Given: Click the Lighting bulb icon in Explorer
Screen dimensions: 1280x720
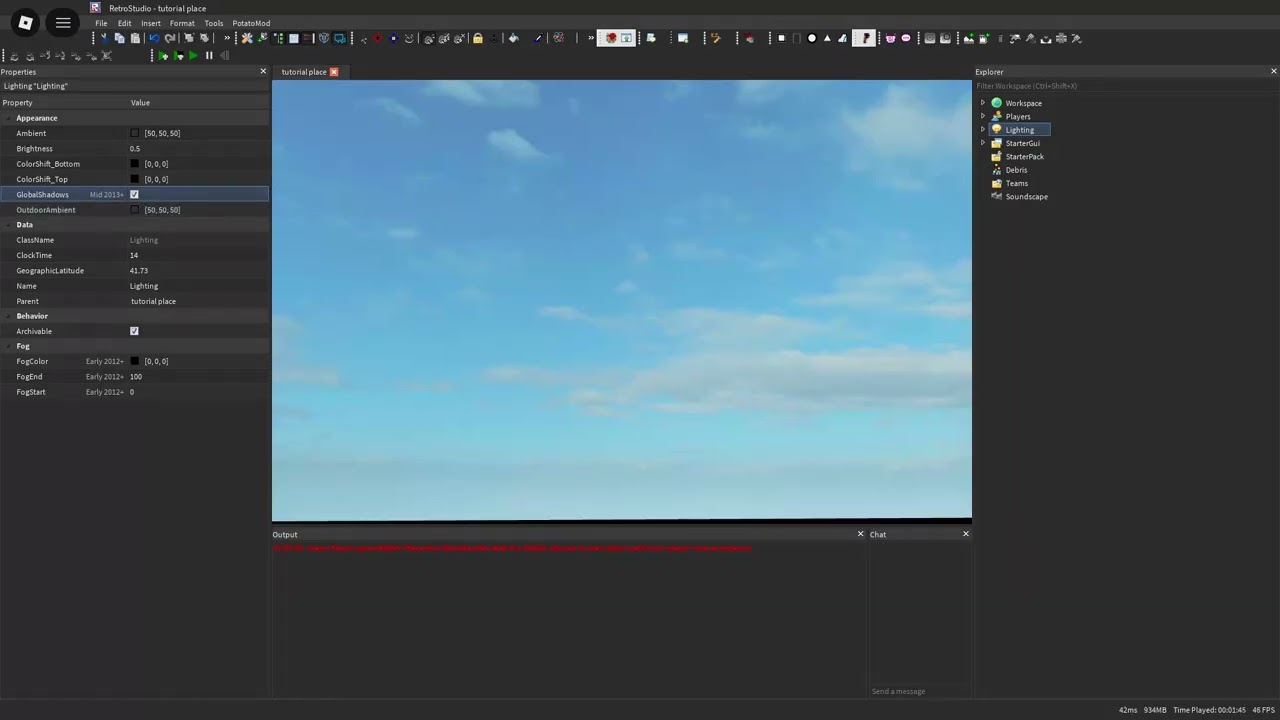Looking at the screenshot, I should pos(996,130).
